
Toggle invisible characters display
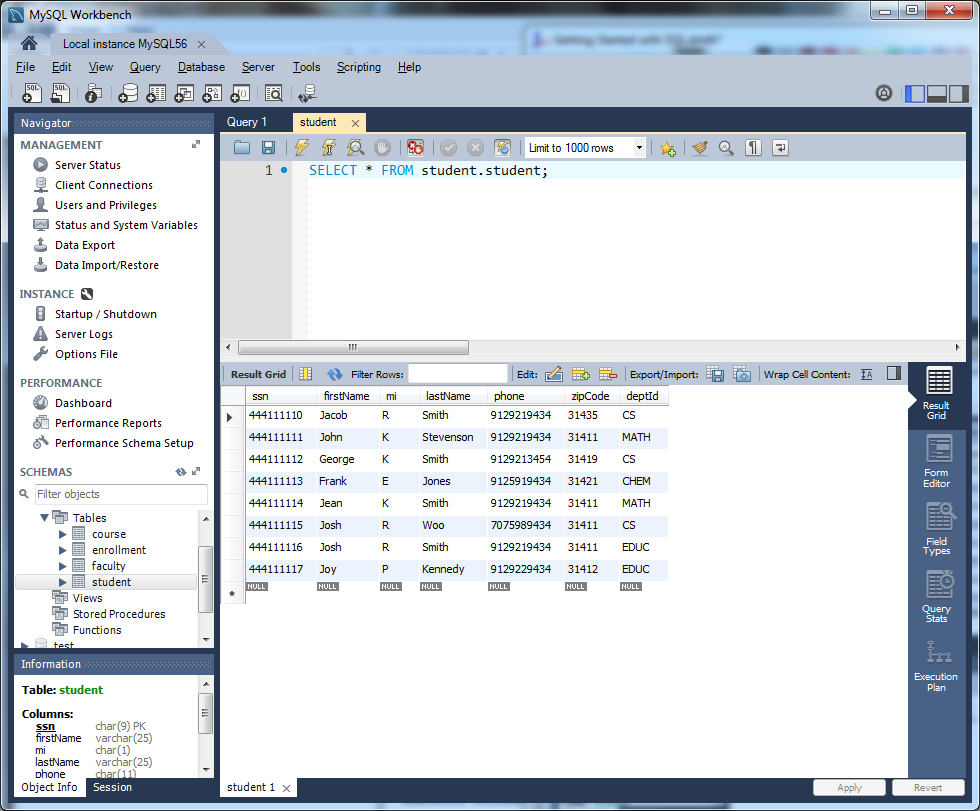[x=753, y=148]
